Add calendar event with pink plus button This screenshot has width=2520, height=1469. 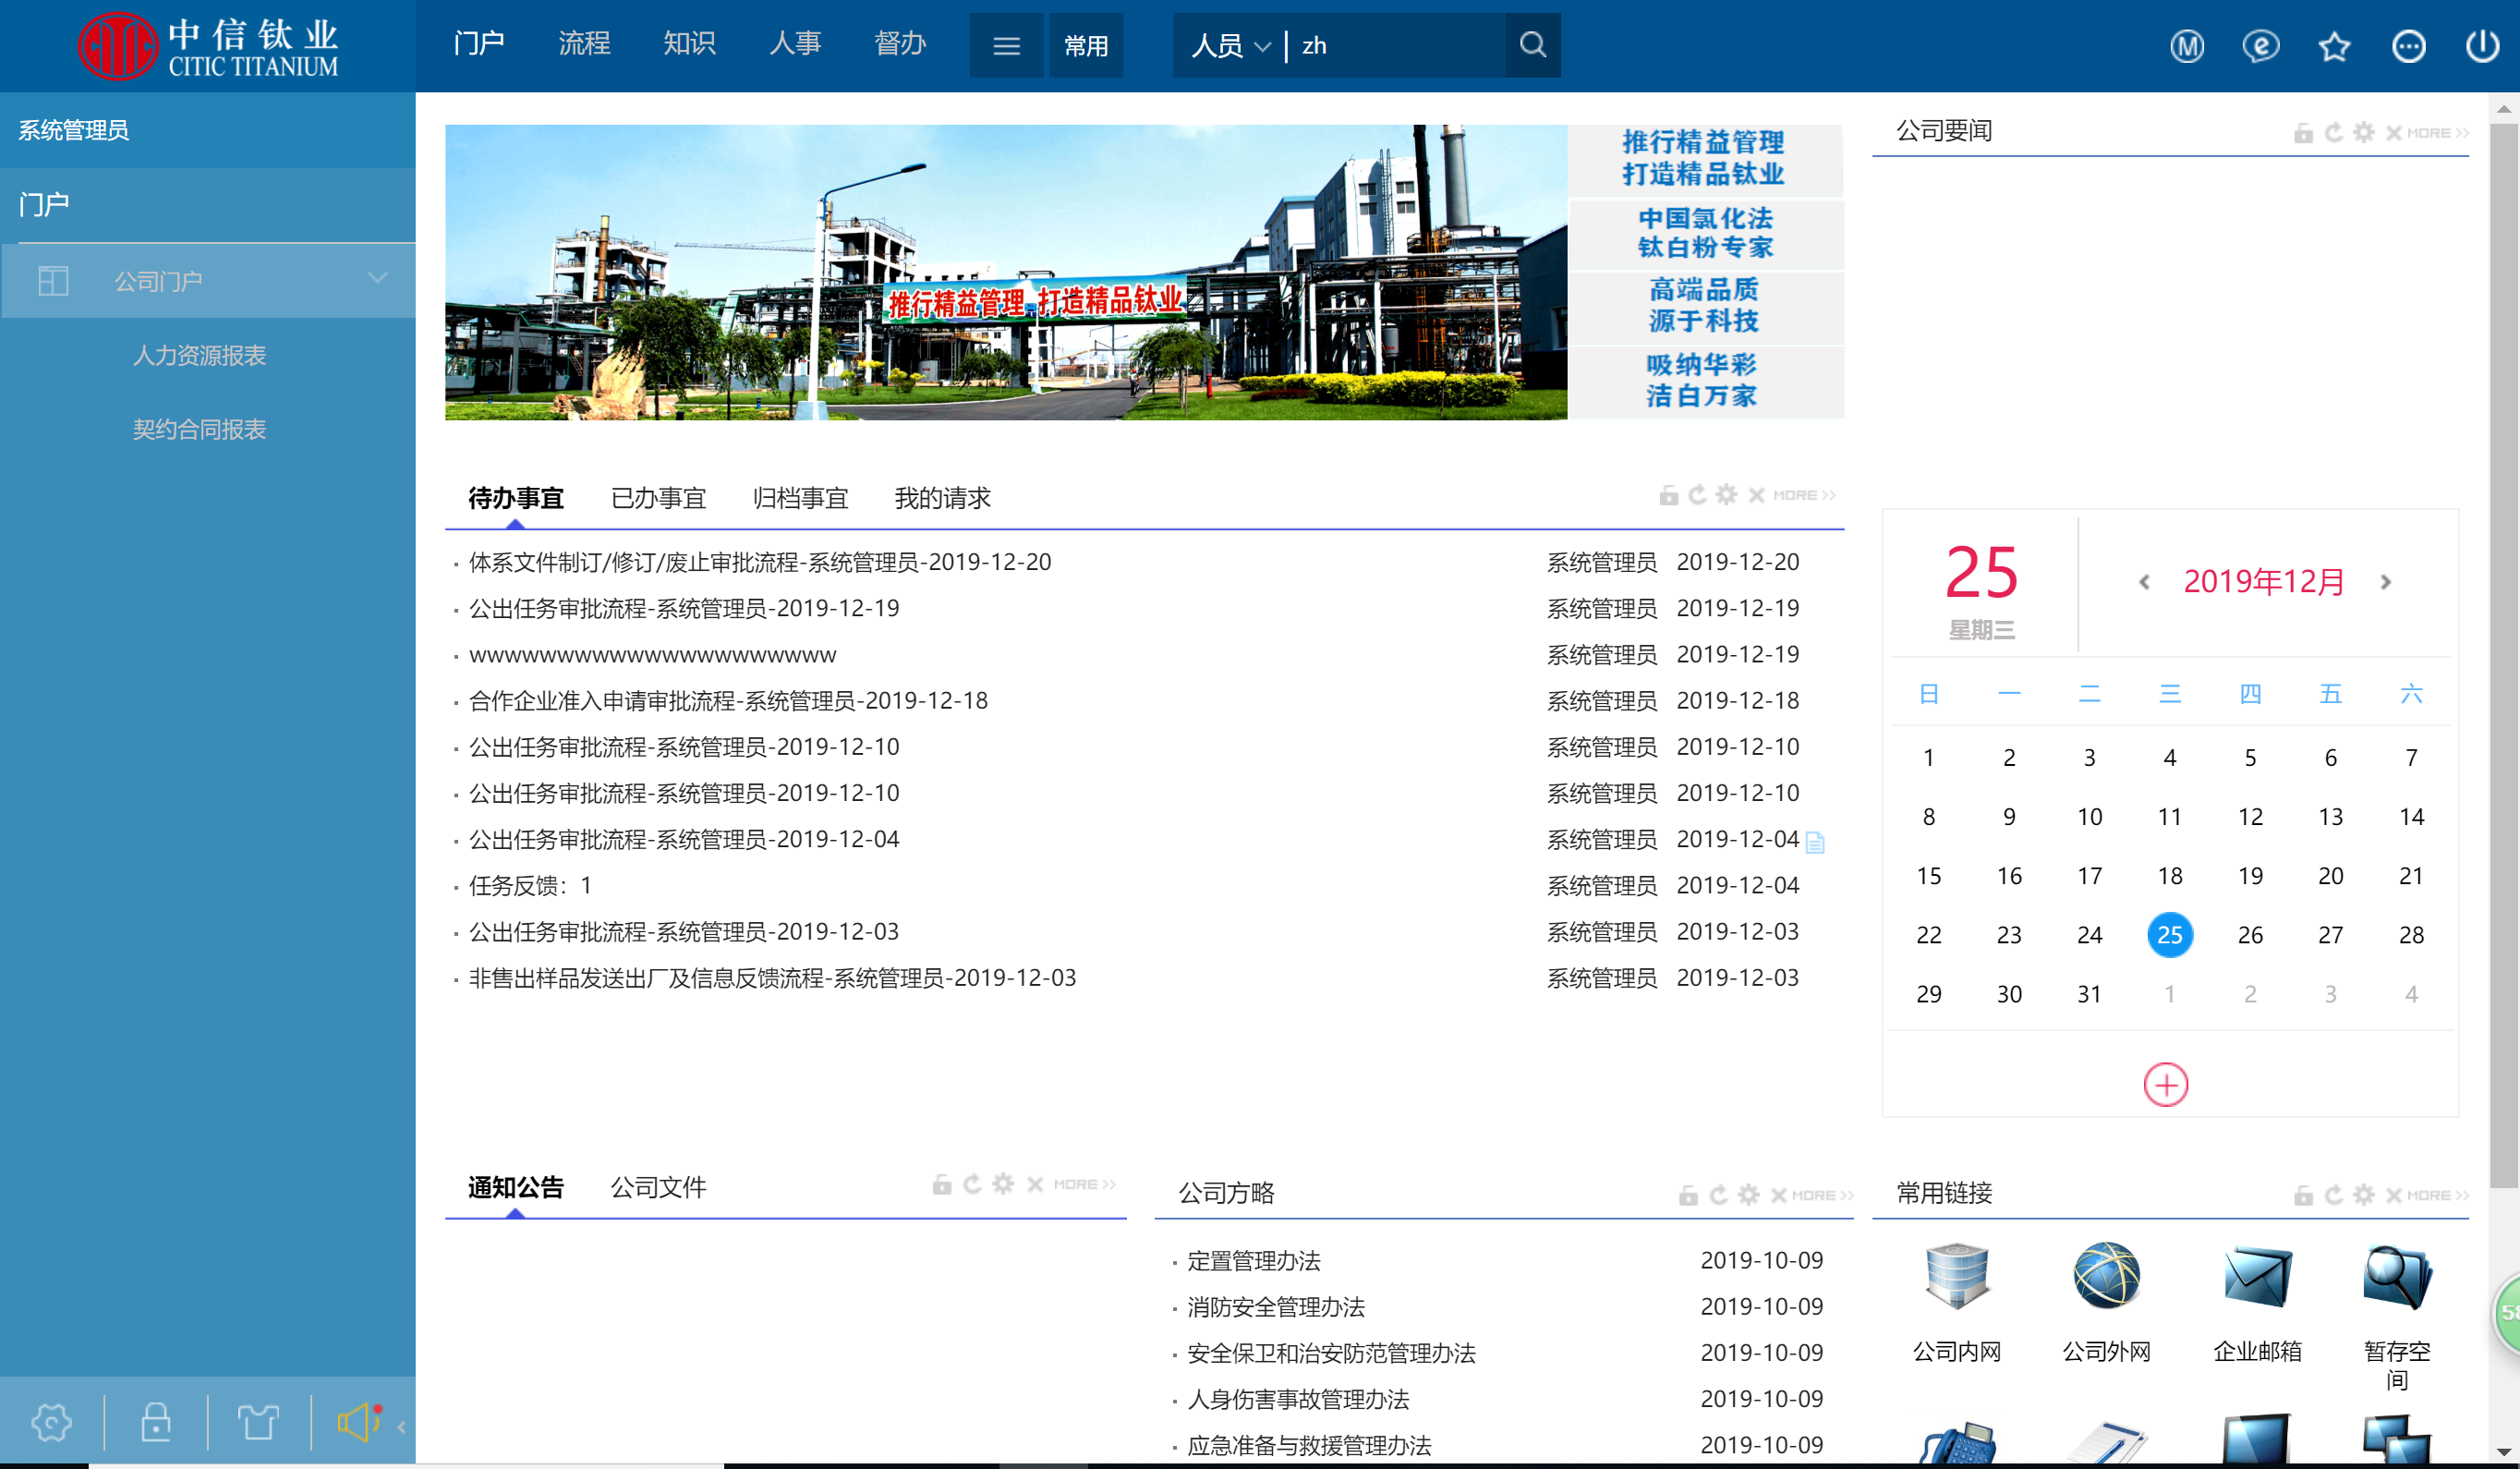[2165, 1085]
